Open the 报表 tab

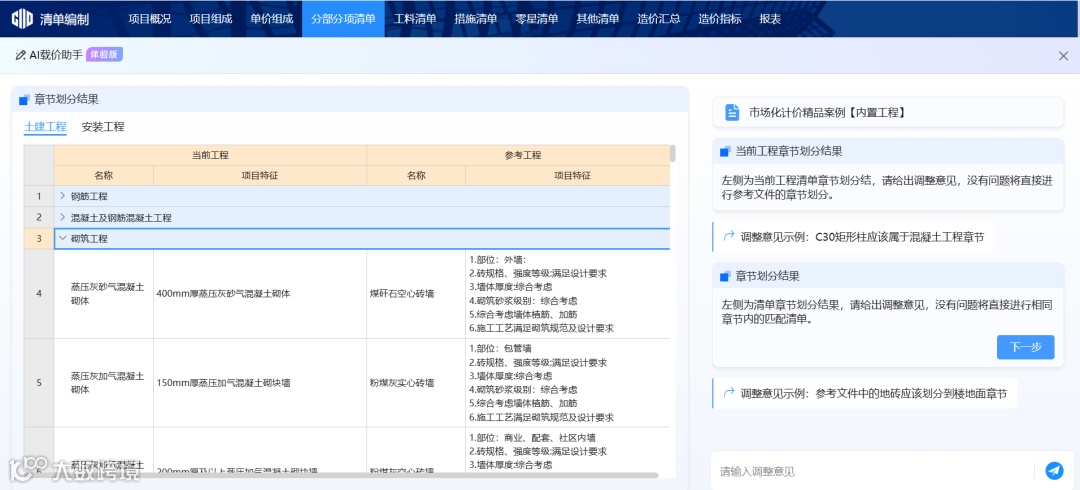point(770,19)
